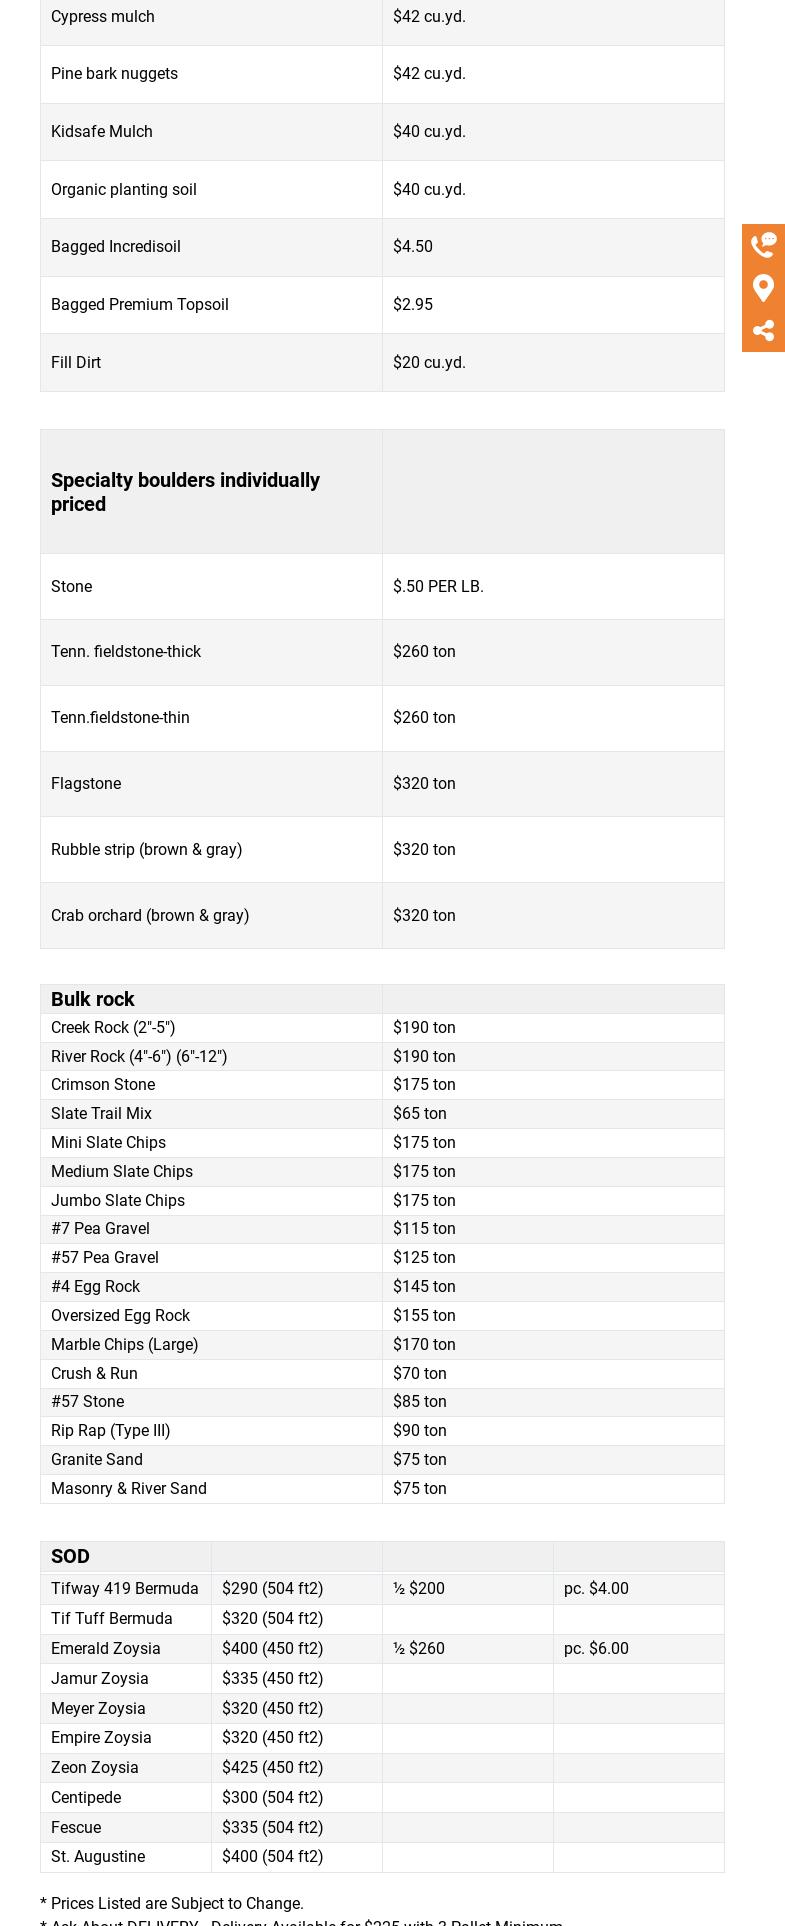Select Crab orchard (brown & gray) cell

[150, 915]
